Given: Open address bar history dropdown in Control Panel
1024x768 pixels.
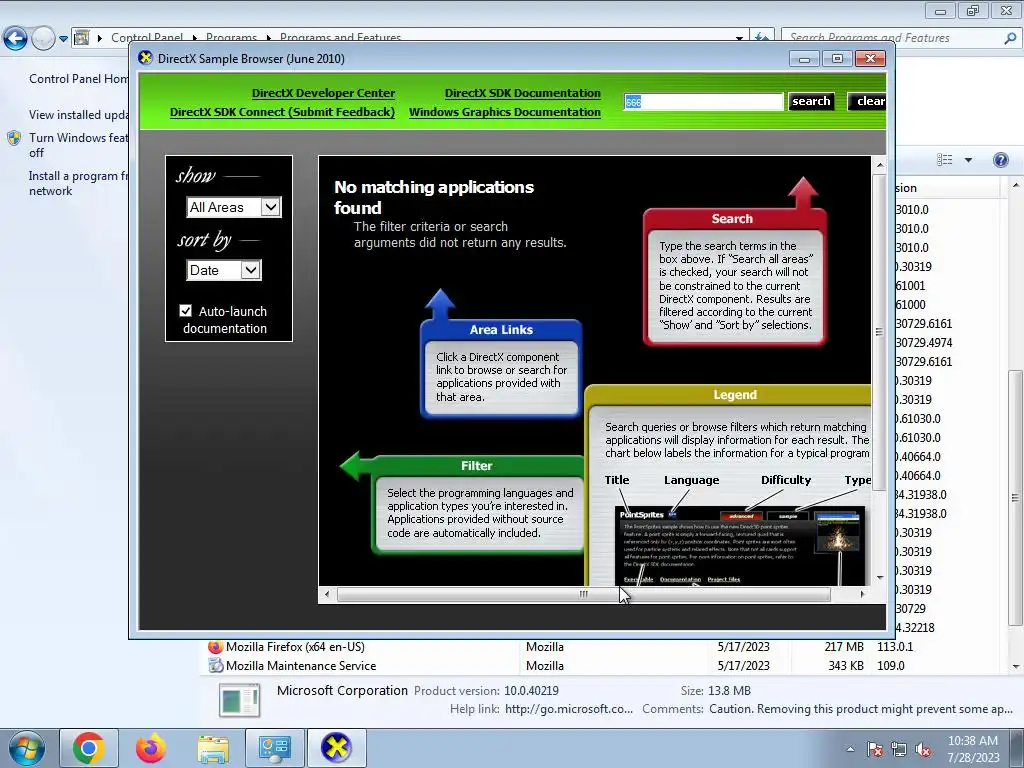Looking at the screenshot, I should click(739, 38).
